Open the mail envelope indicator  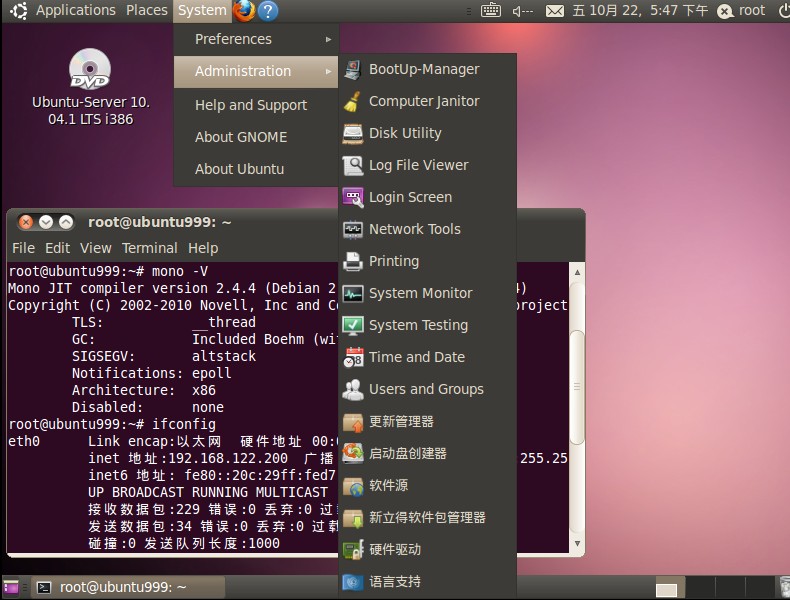555,11
